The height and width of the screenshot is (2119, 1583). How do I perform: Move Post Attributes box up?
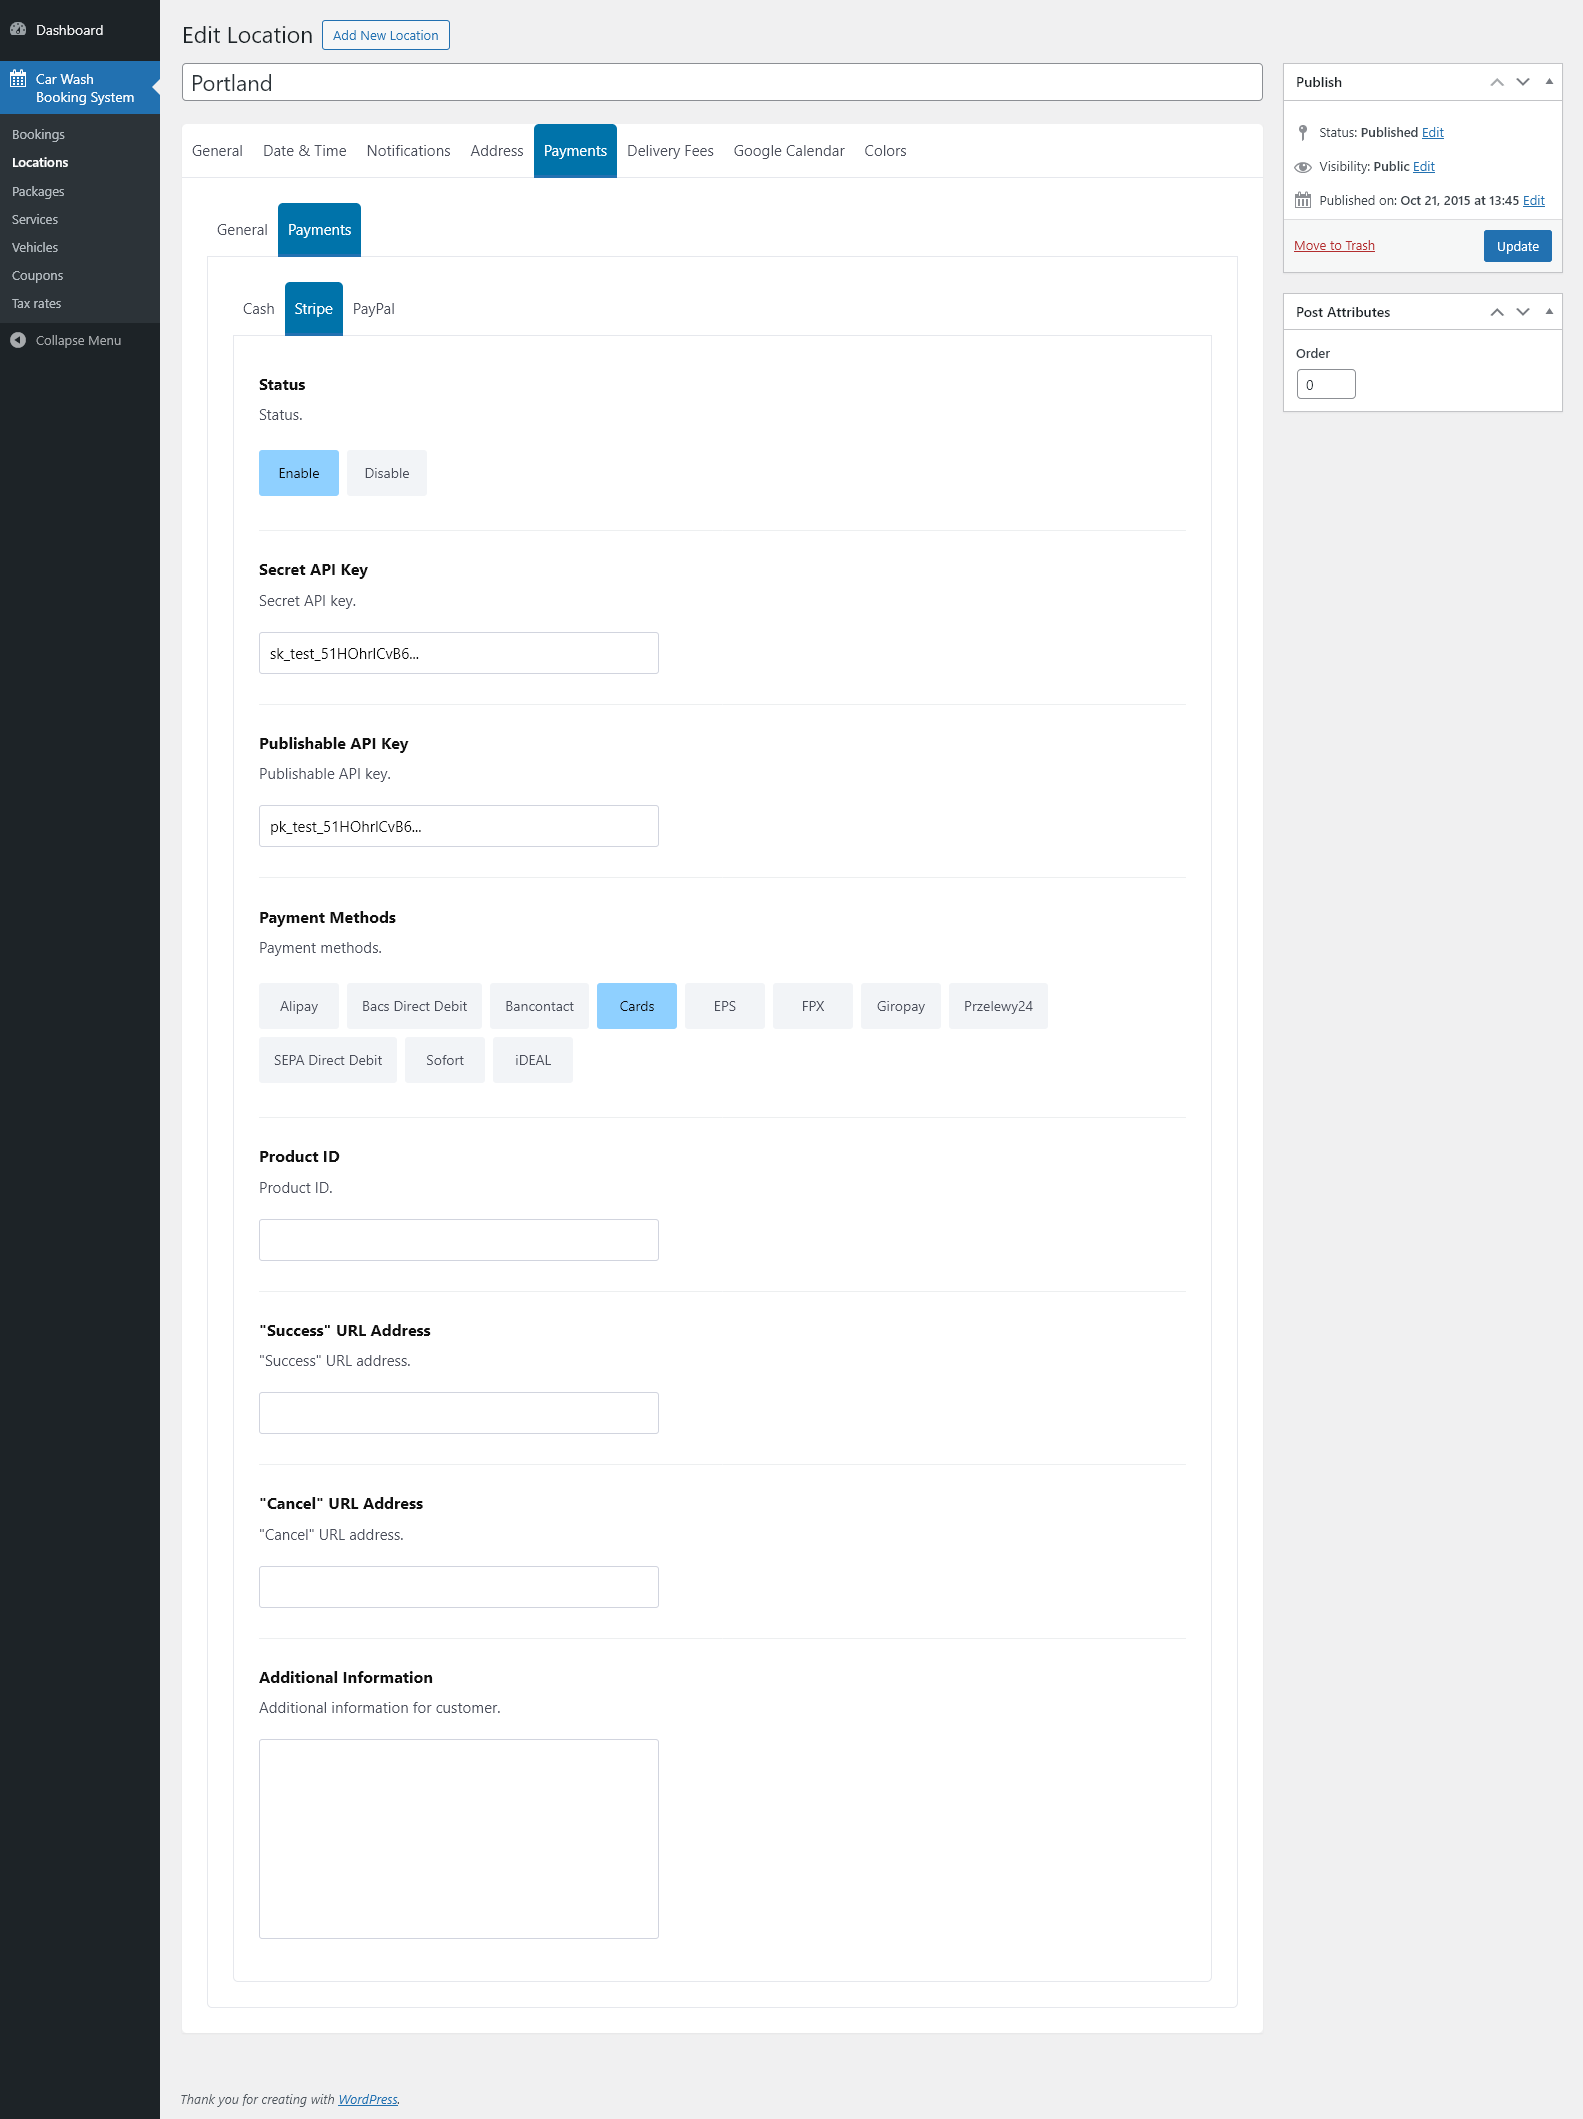coord(1497,312)
